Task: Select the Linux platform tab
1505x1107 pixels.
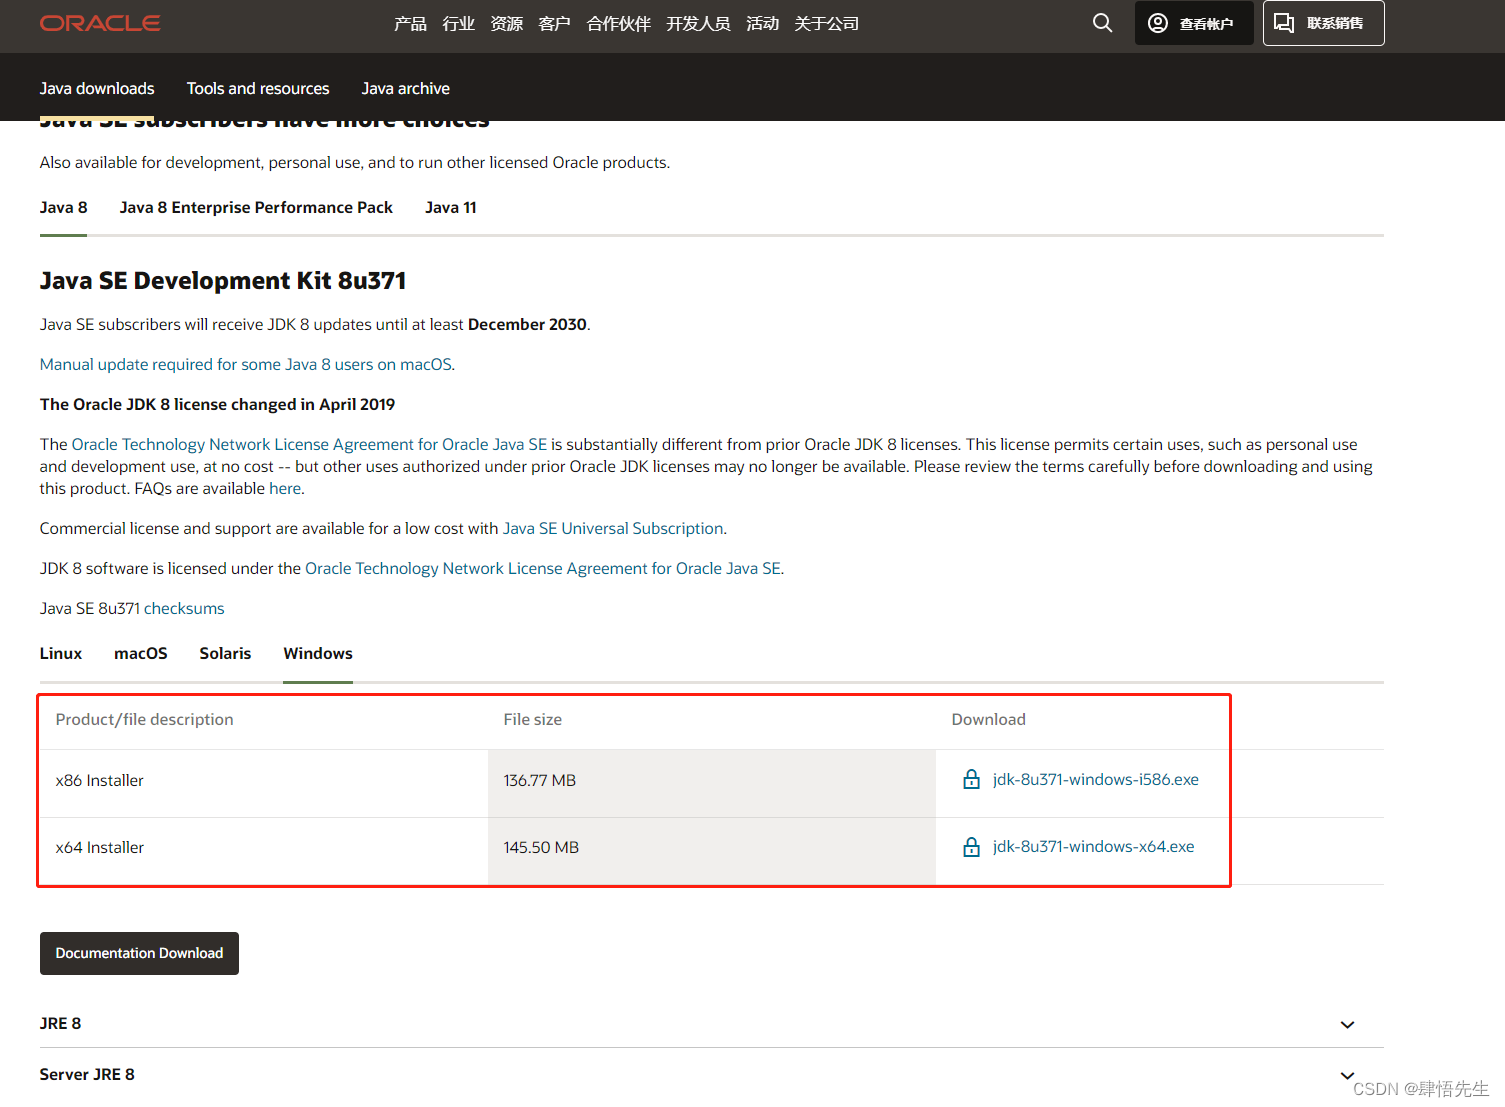Action: tap(61, 653)
